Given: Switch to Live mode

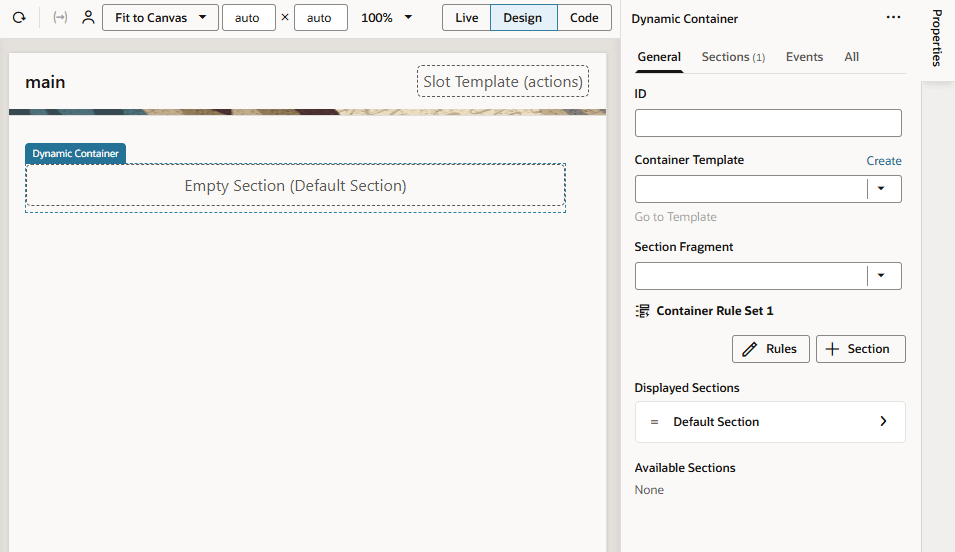Looking at the screenshot, I should coord(467,18).
